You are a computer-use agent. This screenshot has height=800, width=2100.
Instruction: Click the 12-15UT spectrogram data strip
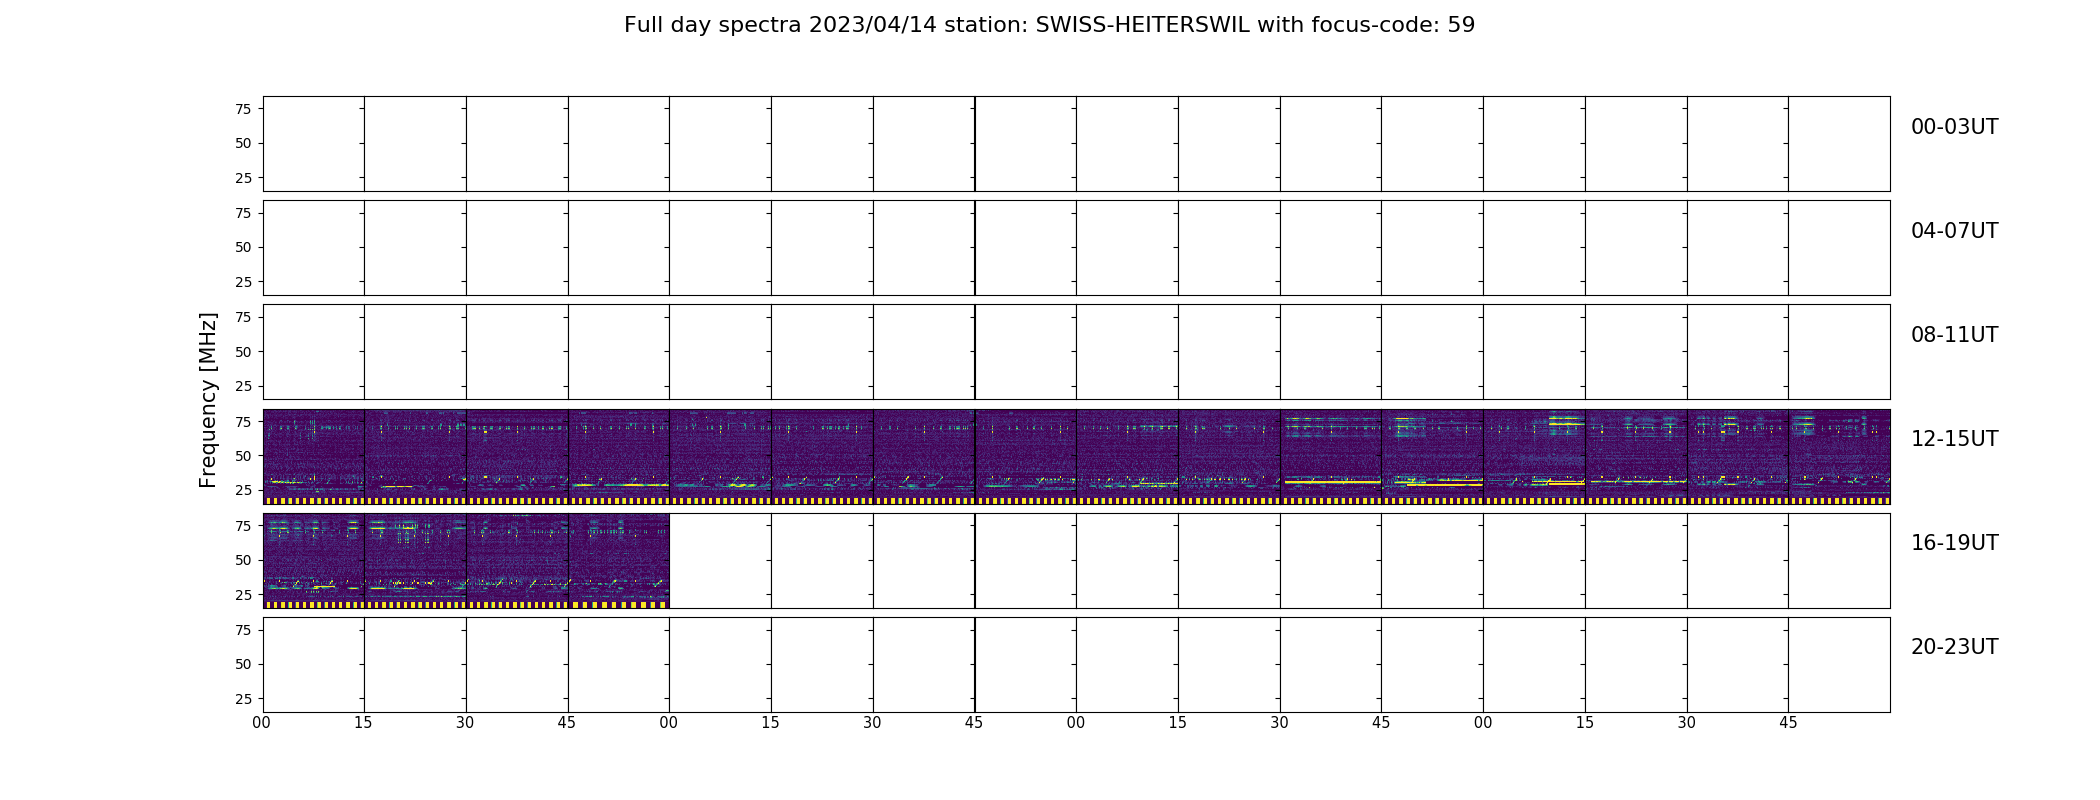click(x=1076, y=456)
